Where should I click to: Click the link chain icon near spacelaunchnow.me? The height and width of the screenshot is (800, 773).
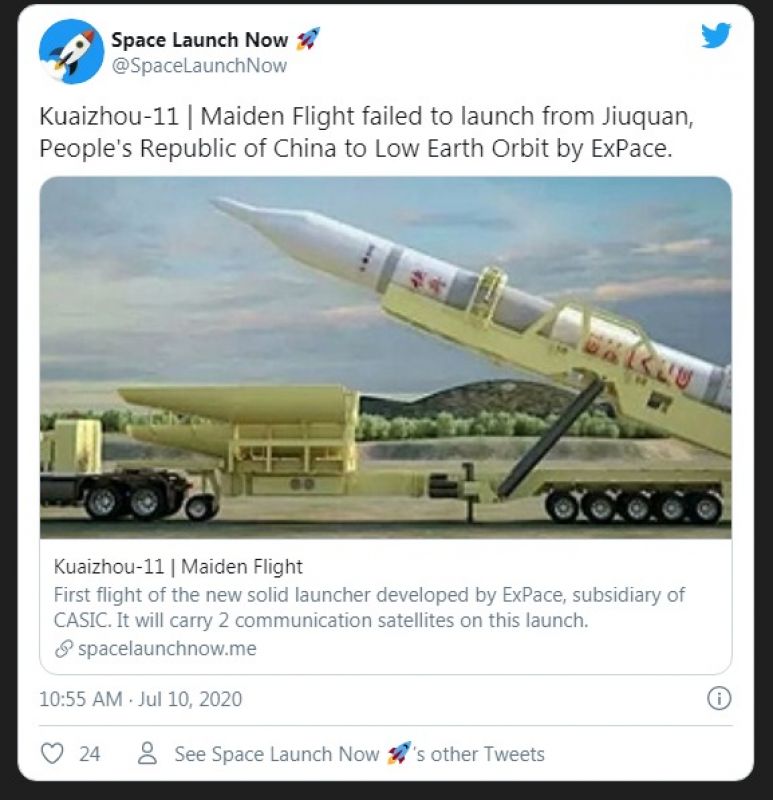[x=64, y=649]
